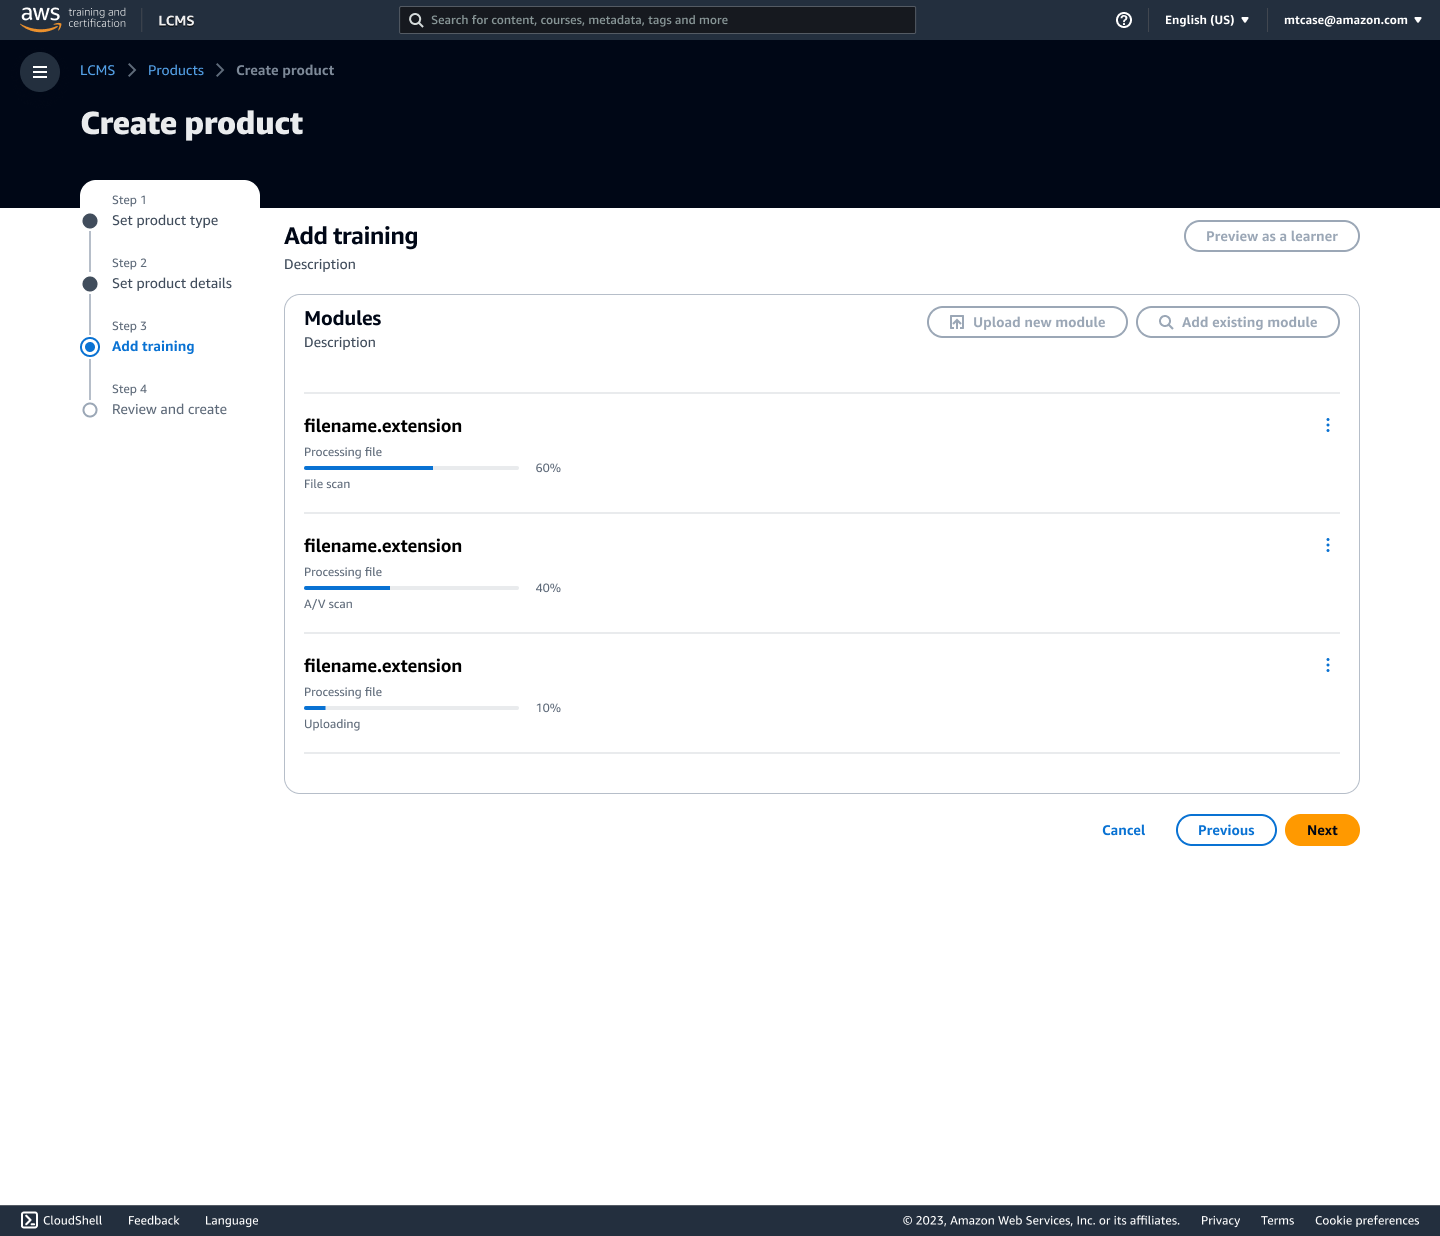Image resolution: width=1440 pixels, height=1236 pixels.
Task: Open the Privacy footer link
Action: 1220,1220
